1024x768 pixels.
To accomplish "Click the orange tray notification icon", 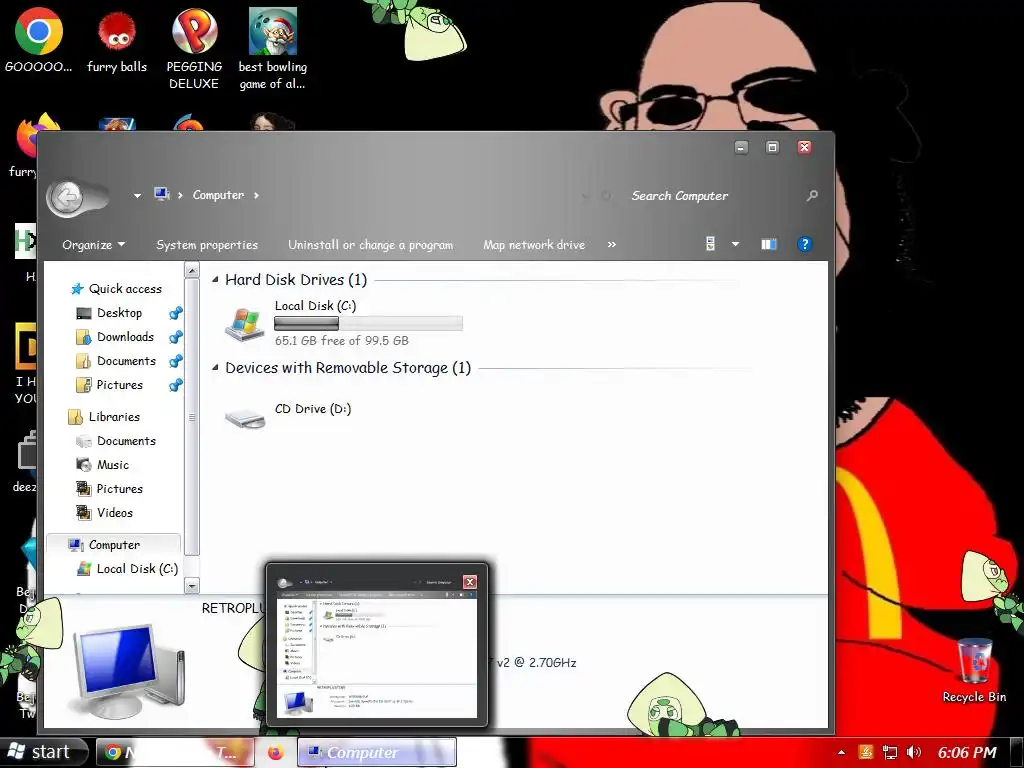I will pyautogui.click(x=865, y=753).
